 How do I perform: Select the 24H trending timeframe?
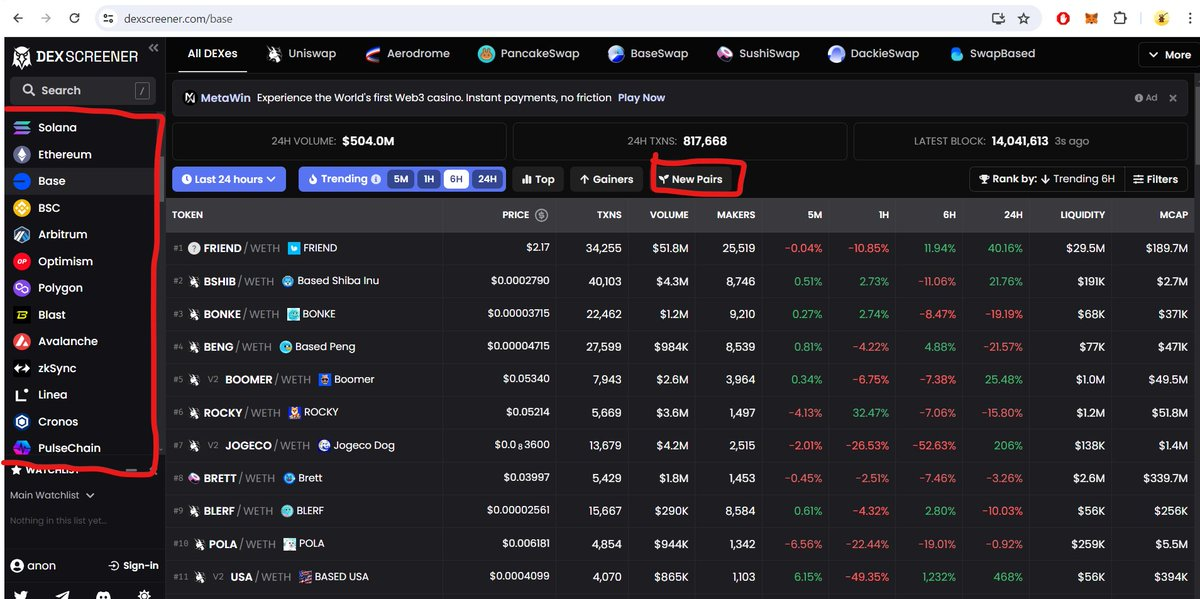(487, 179)
